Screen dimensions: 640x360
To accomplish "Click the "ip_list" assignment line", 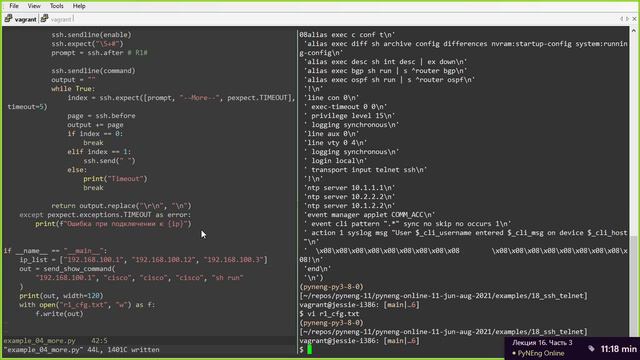I will coord(143,260).
